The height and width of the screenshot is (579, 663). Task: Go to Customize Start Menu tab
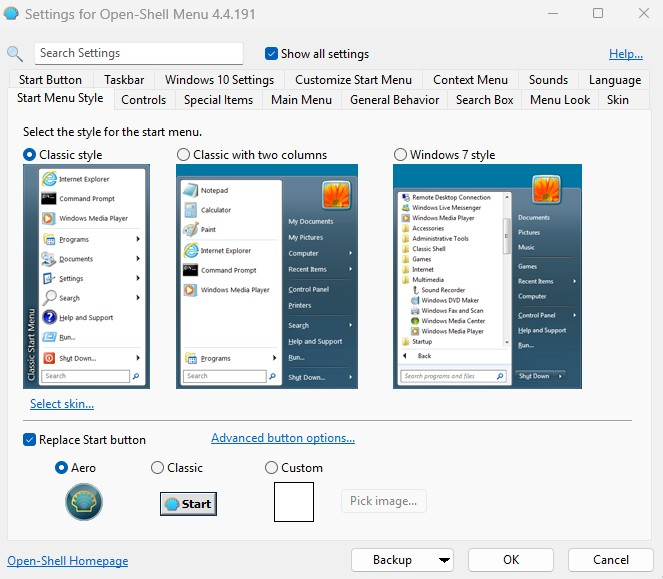353,80
